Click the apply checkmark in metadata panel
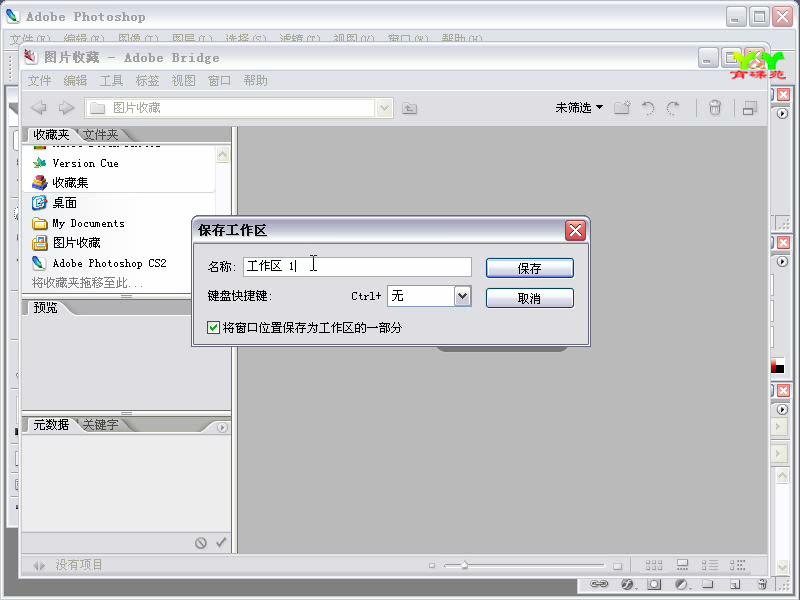800x600 pixels. [221, 542]
